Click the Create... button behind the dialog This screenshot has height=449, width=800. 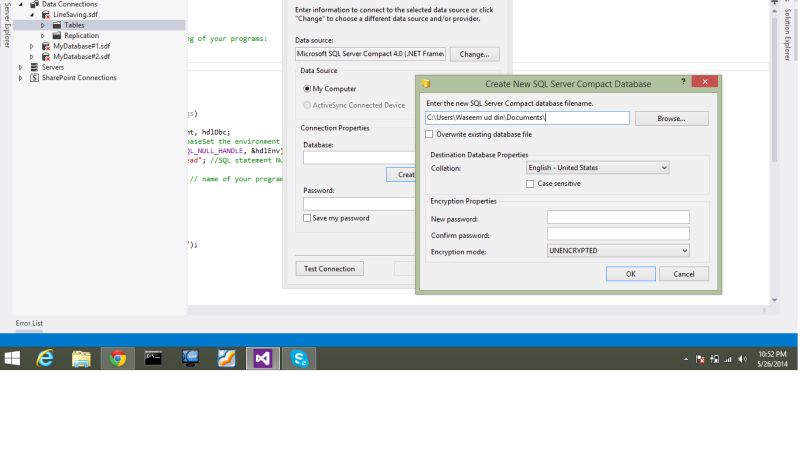pos(401,174)
